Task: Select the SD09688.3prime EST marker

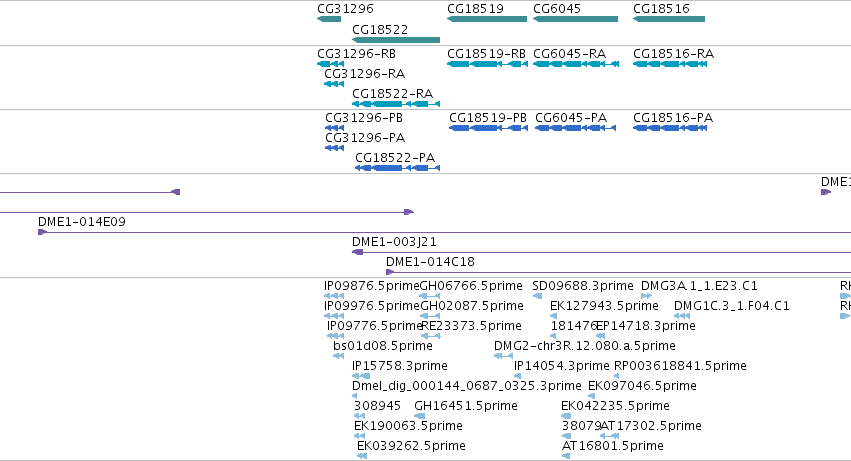Action: (537, 296)
